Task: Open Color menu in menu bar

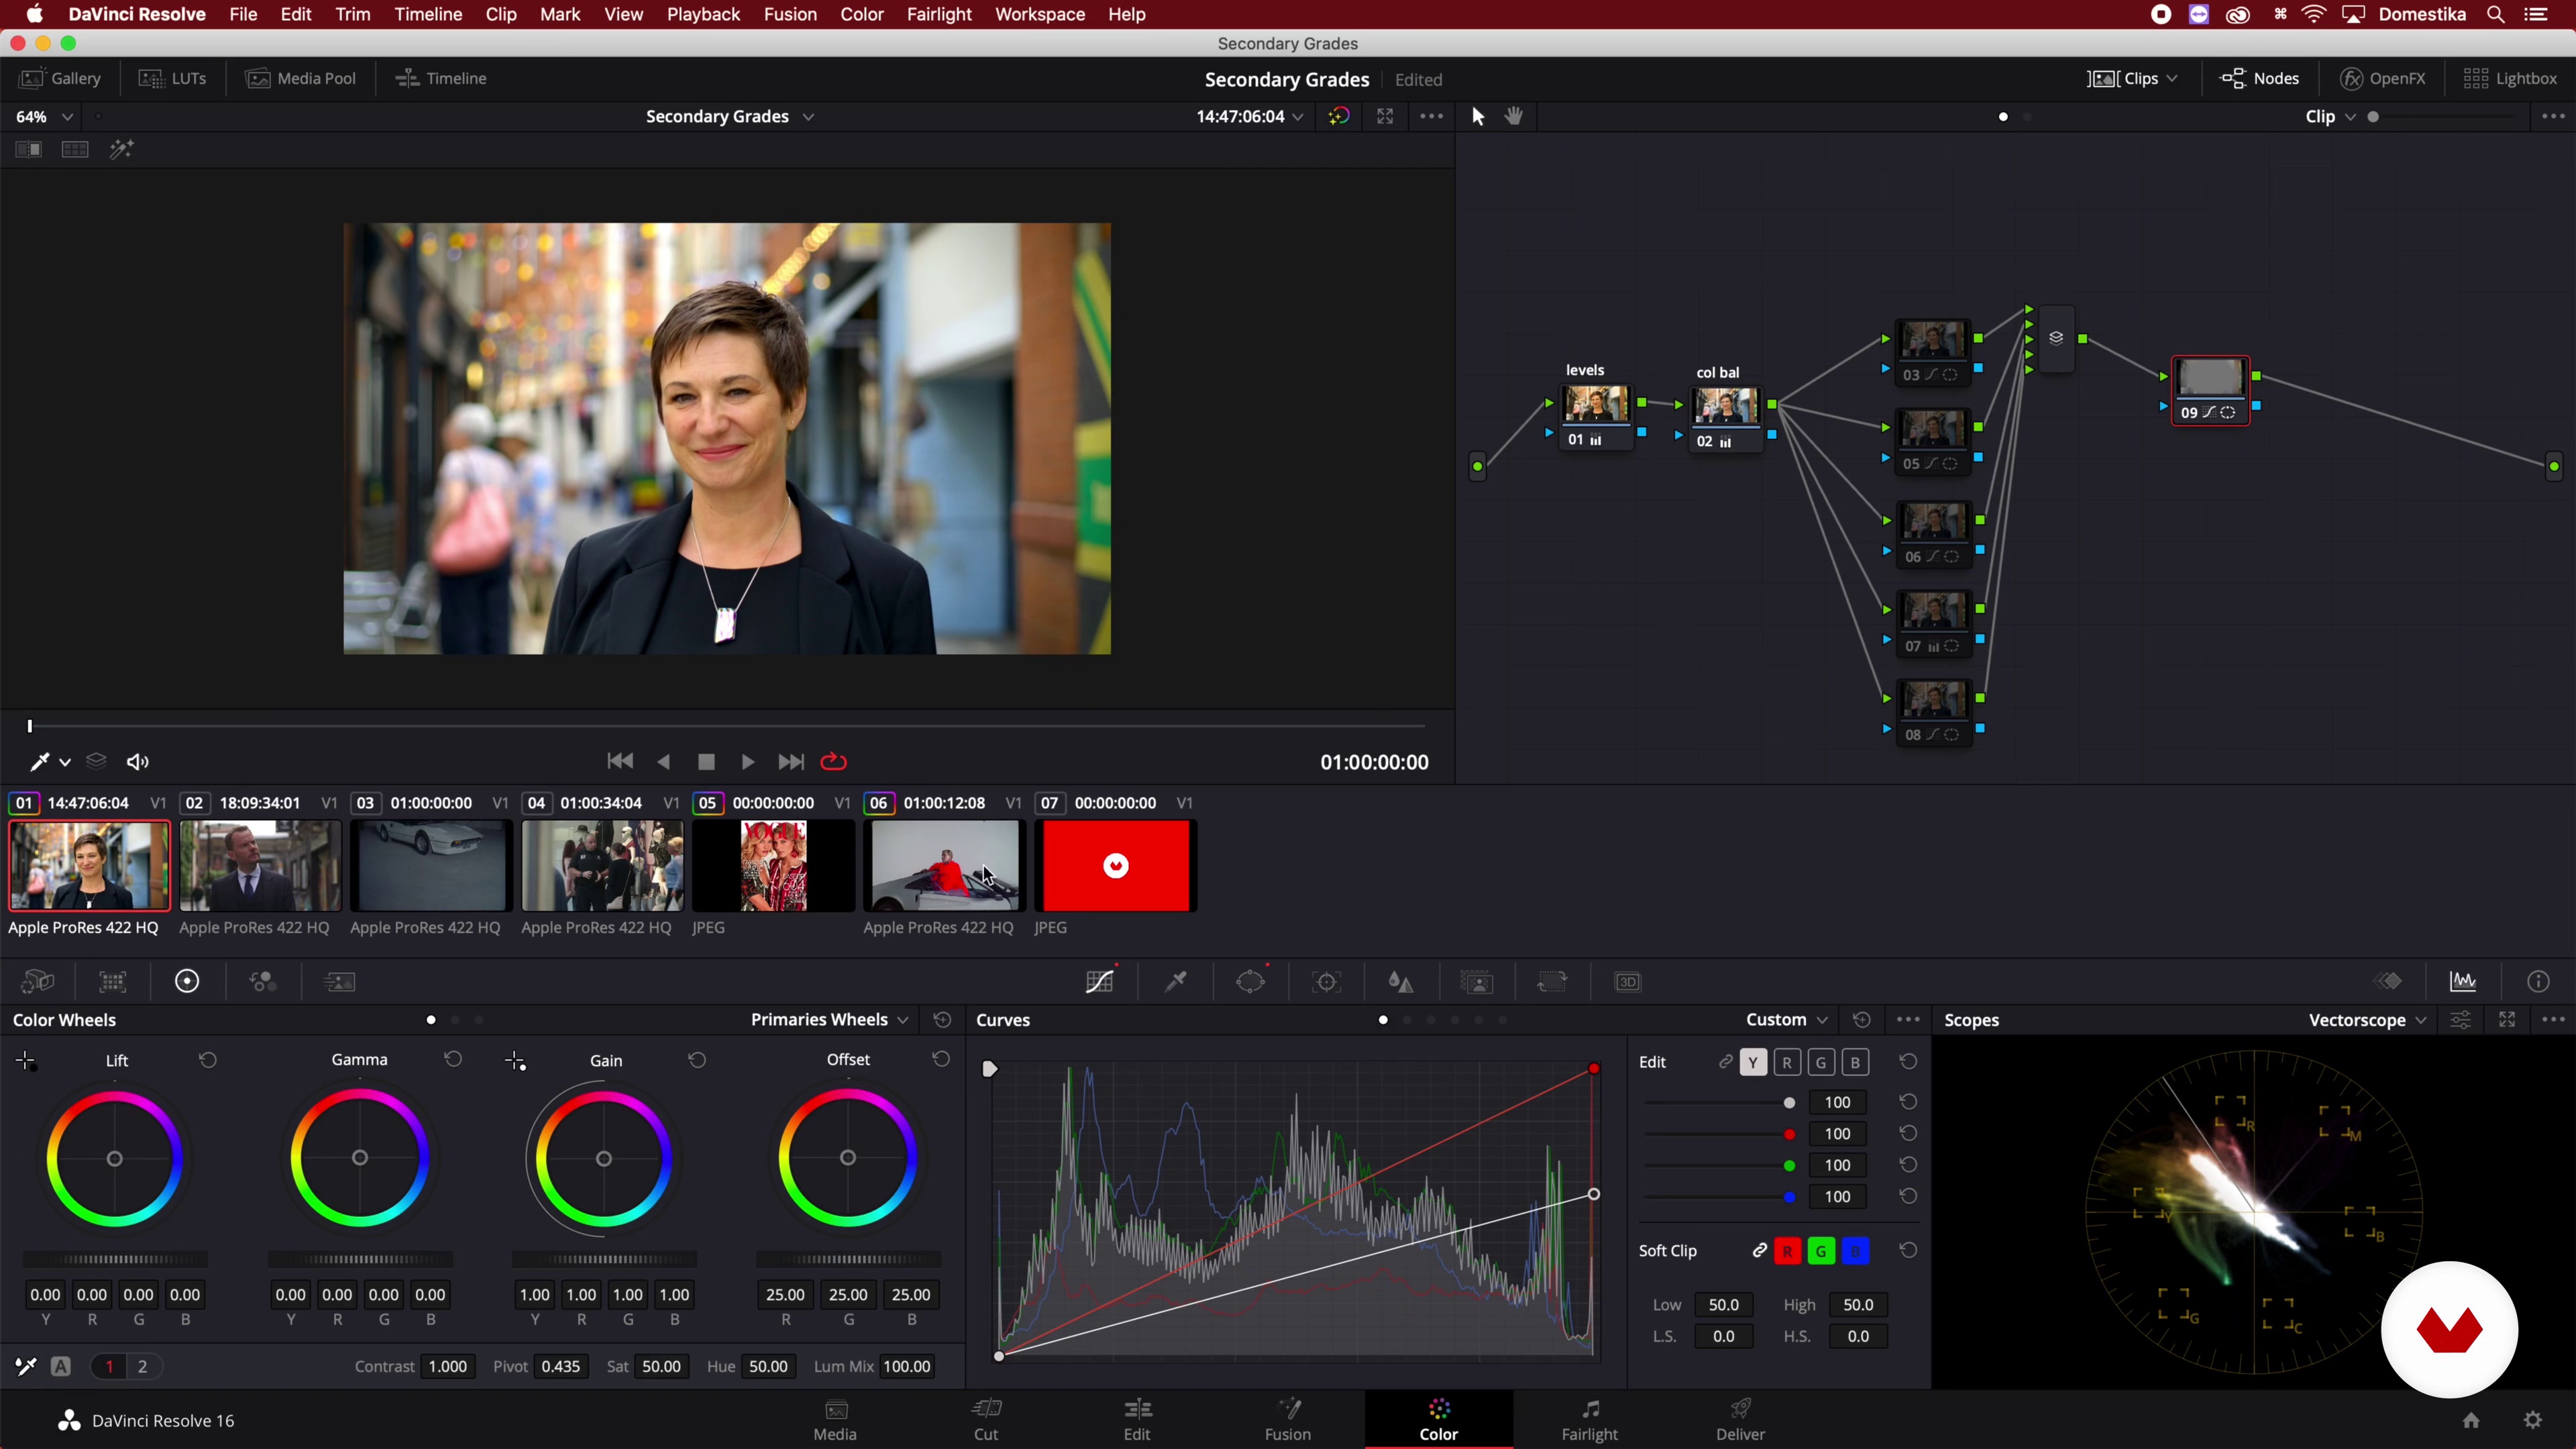Action: 862,14
